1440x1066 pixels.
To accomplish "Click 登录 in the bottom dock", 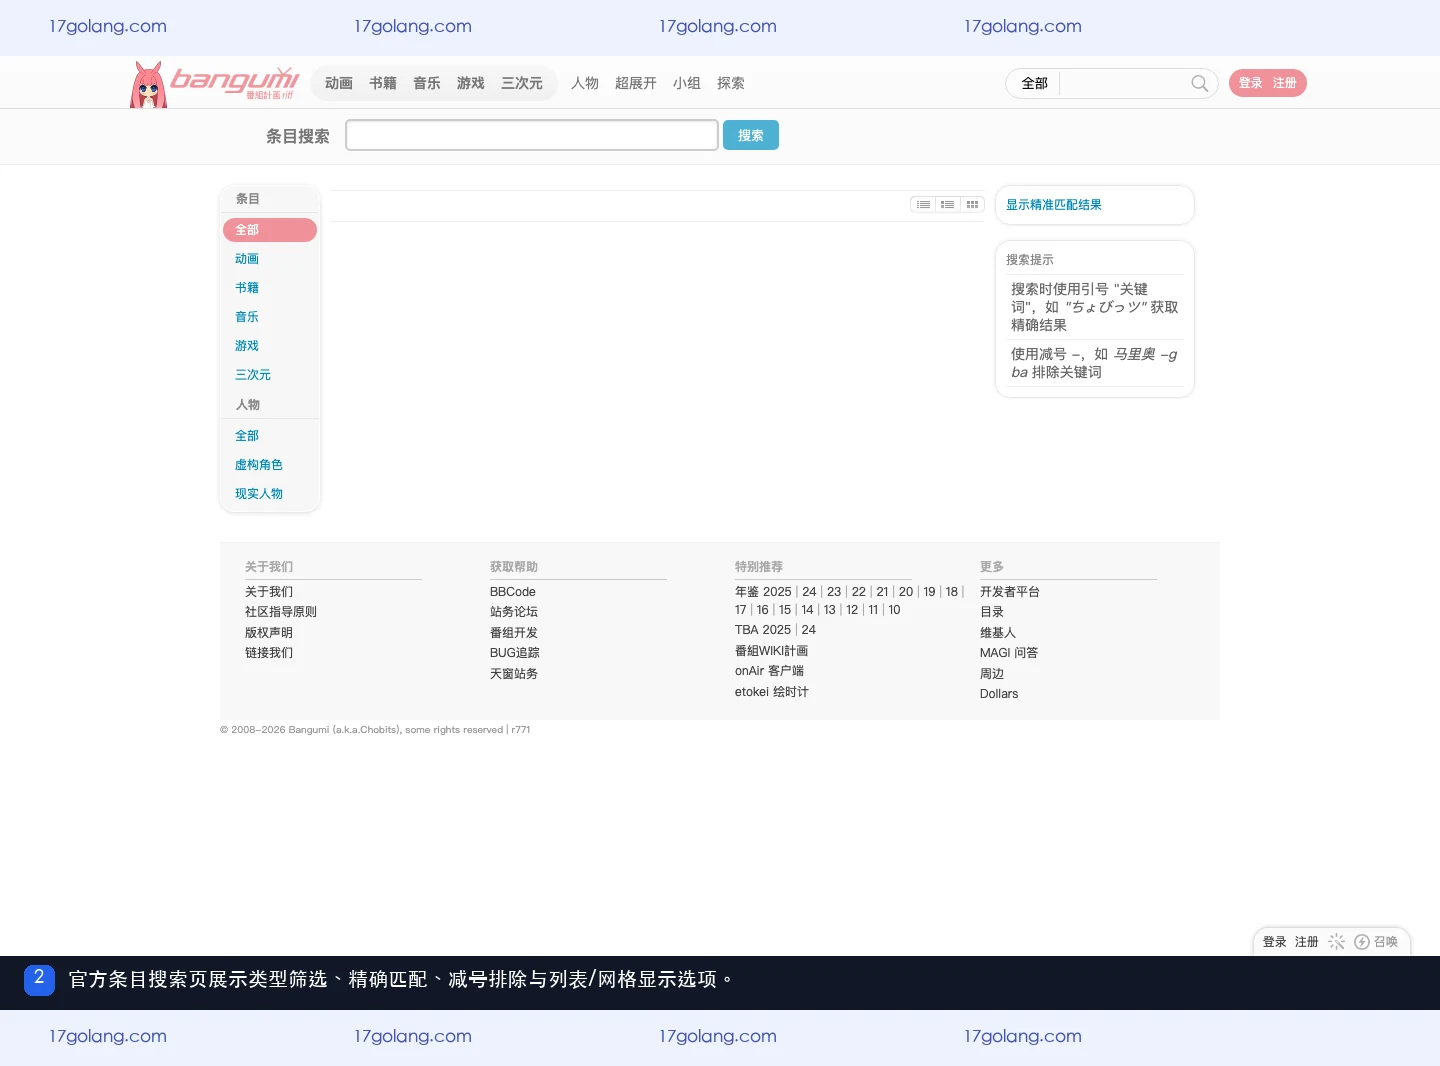I will pyautogui.click(x=1275, y=942).
